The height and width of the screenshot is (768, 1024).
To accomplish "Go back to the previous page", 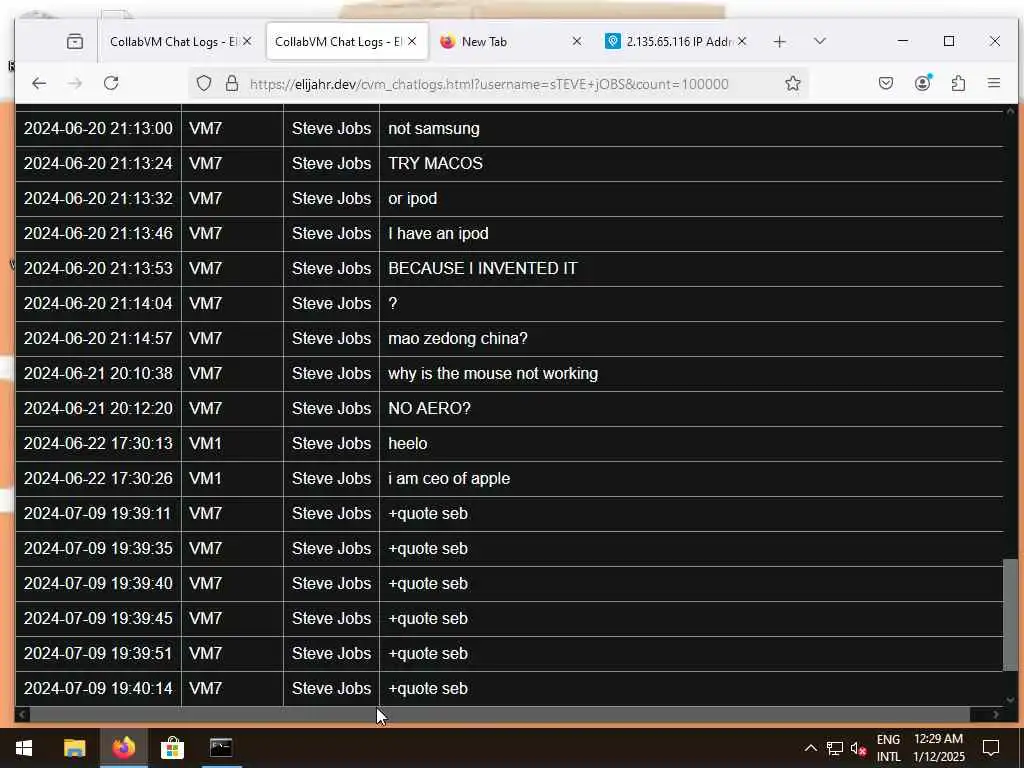I will click(39, 84).
